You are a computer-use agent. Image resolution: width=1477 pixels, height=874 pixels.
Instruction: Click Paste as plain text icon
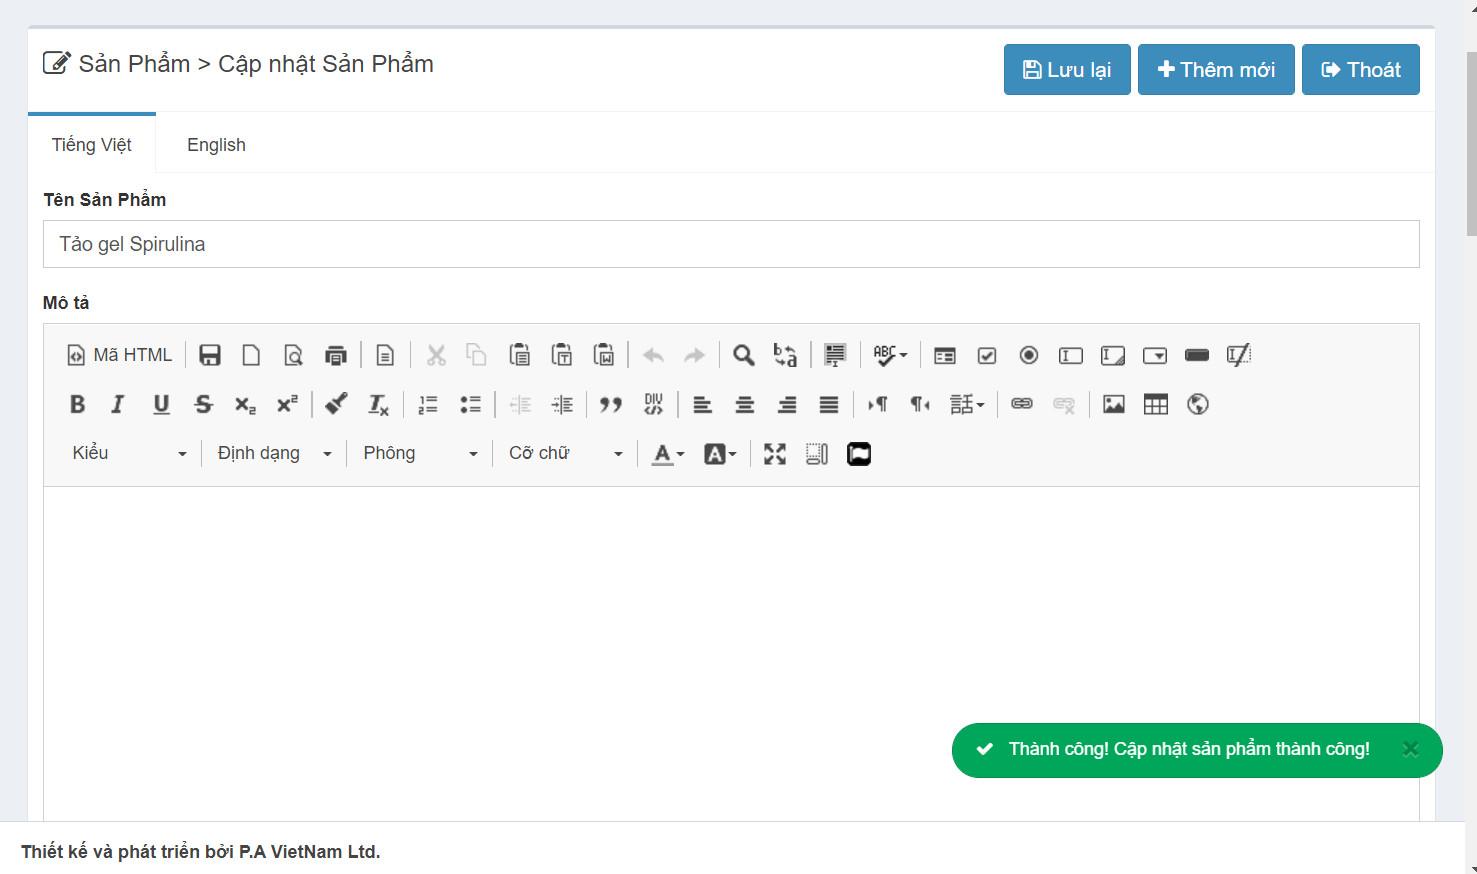click(562, 355)
